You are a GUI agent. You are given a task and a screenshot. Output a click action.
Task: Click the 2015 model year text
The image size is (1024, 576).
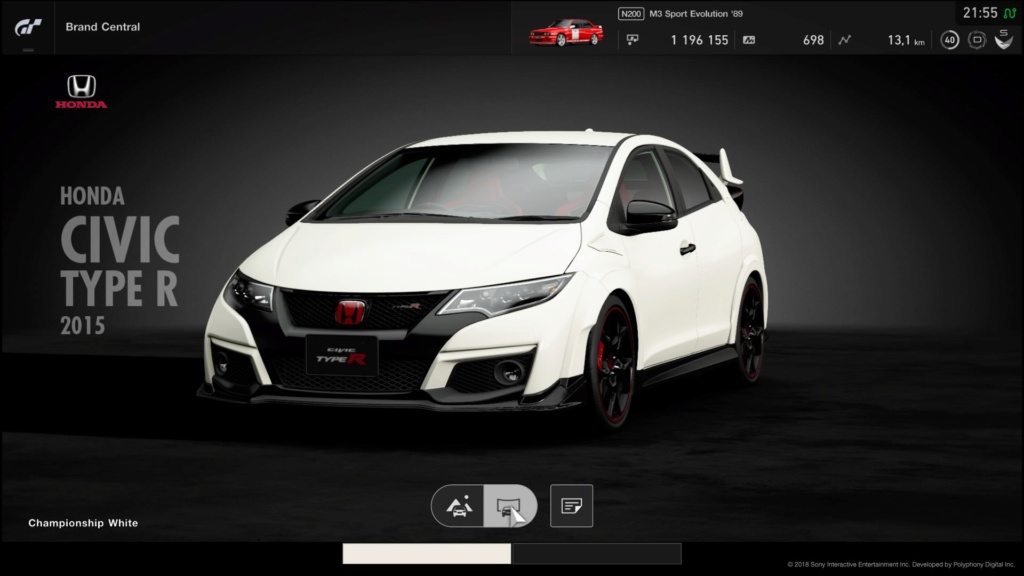(82, 326)
